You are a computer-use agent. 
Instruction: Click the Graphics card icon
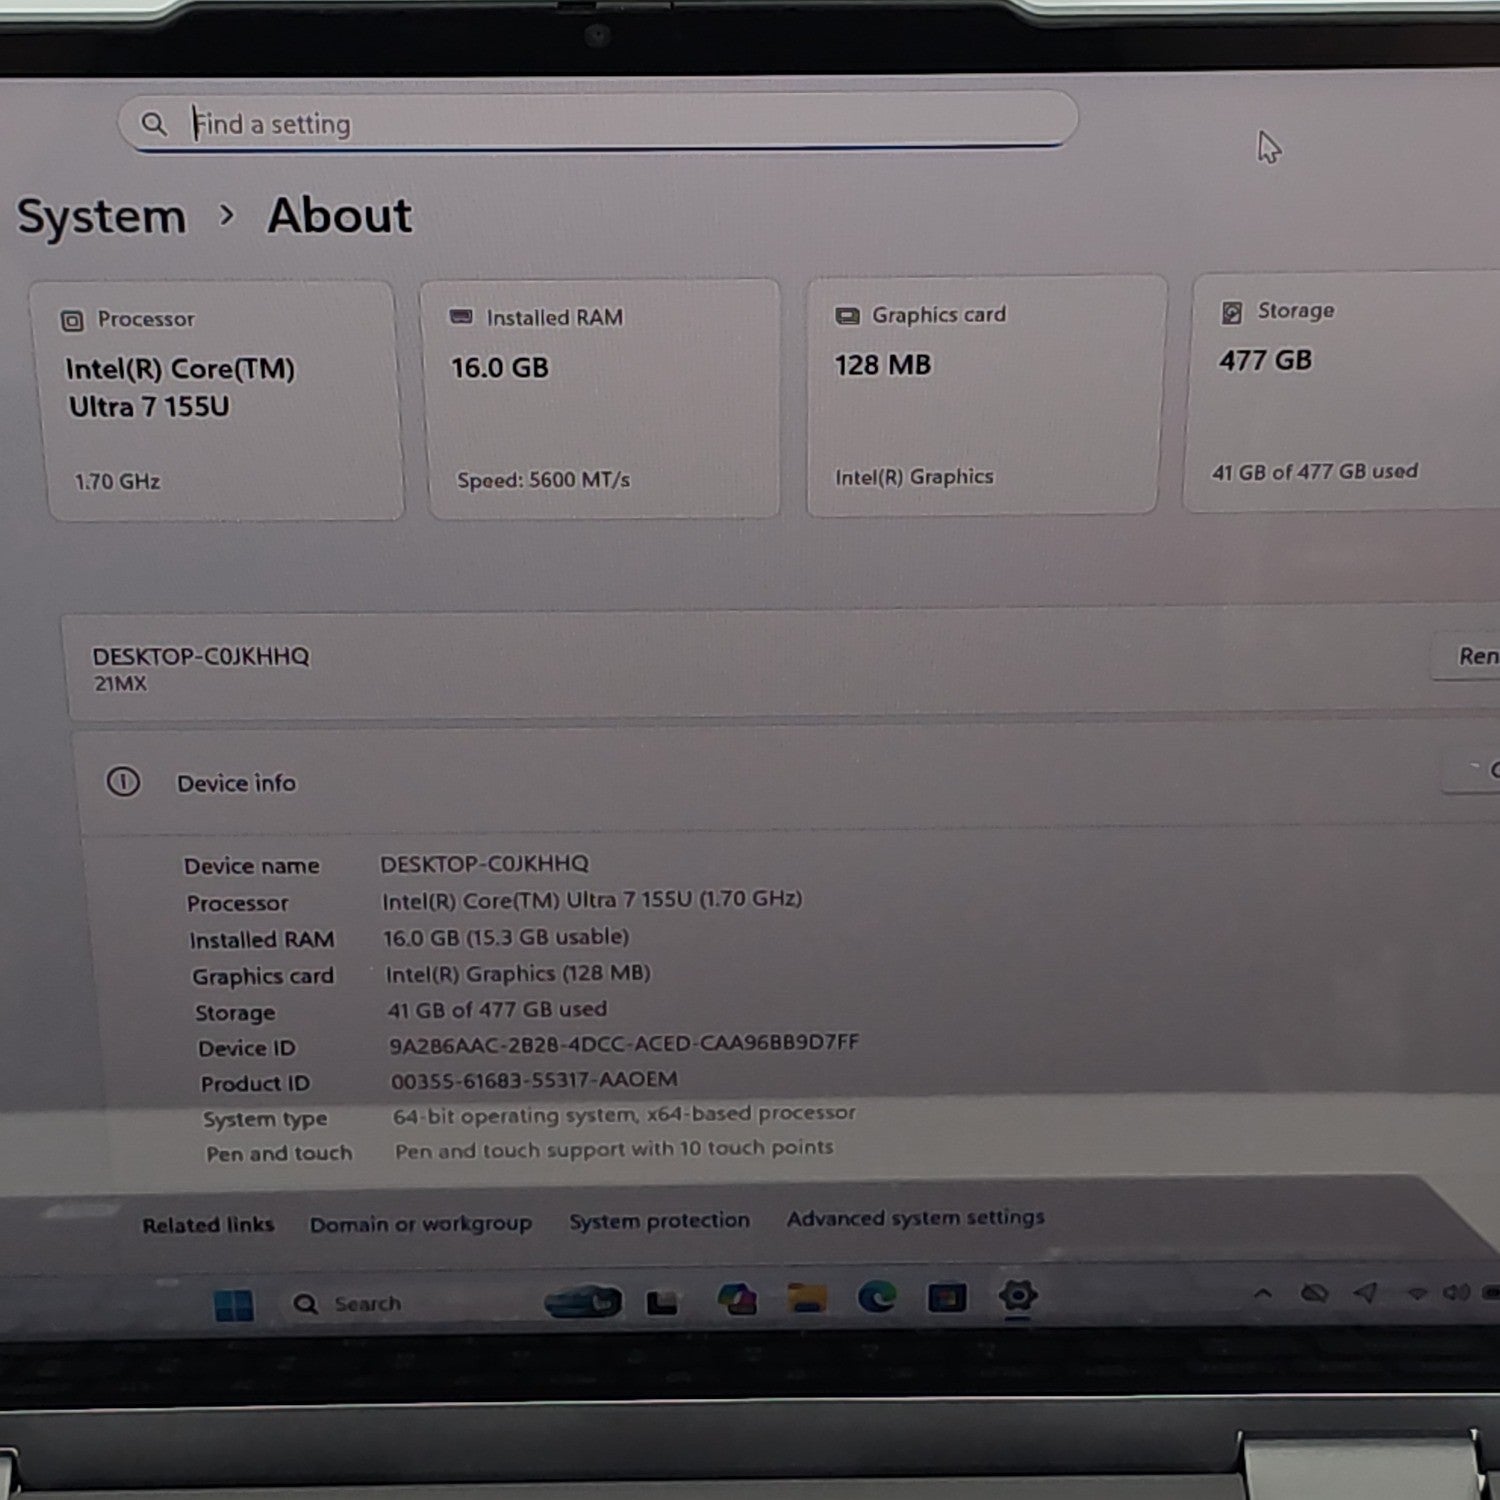coord(847,316)
